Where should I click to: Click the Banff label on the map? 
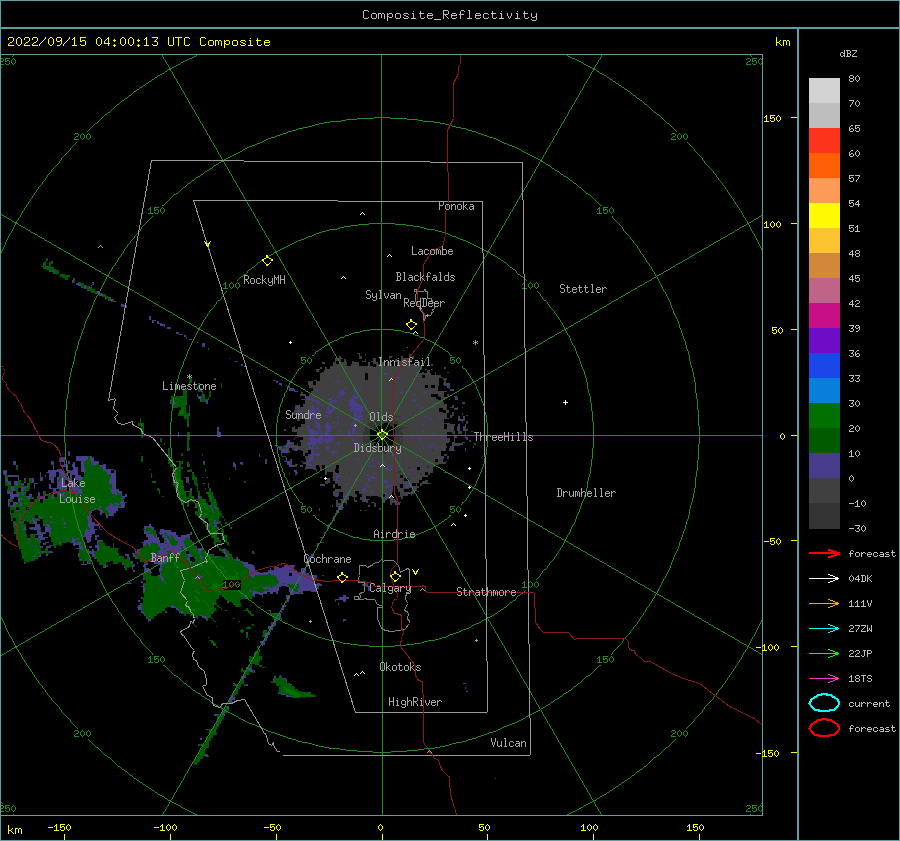pos(165,558)
